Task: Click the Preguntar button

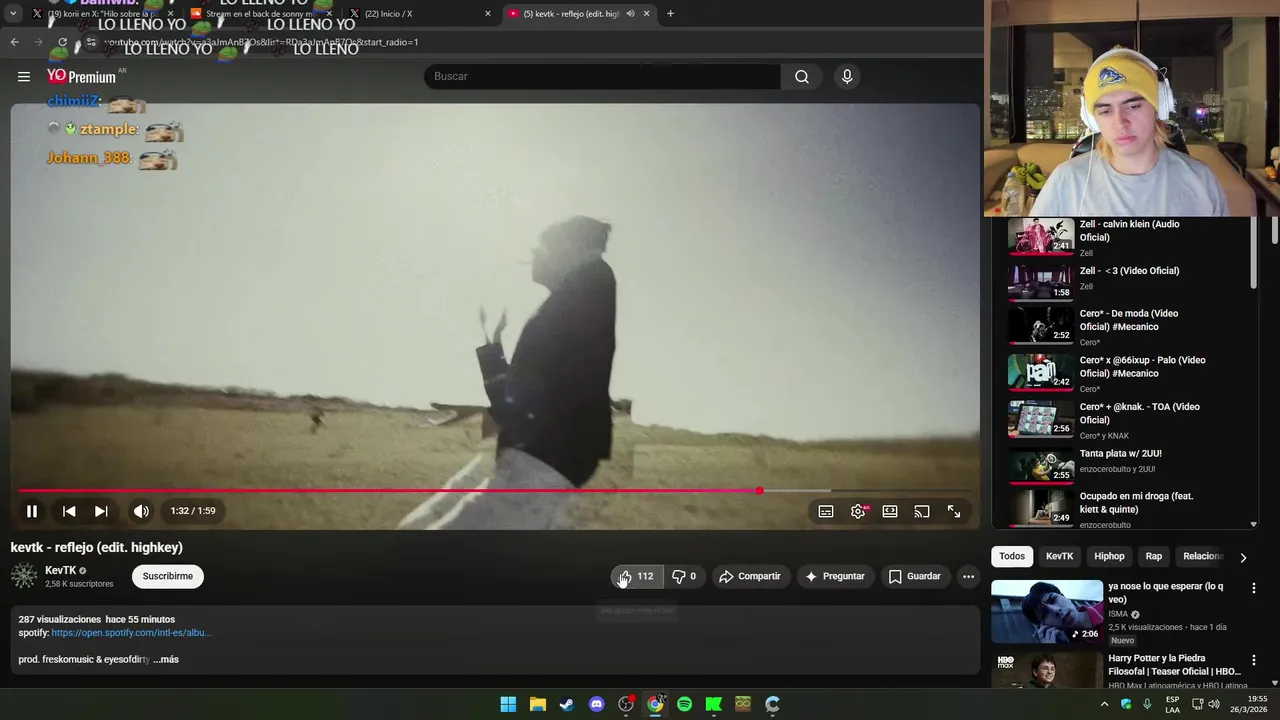Action: click(x=835, y=576)
